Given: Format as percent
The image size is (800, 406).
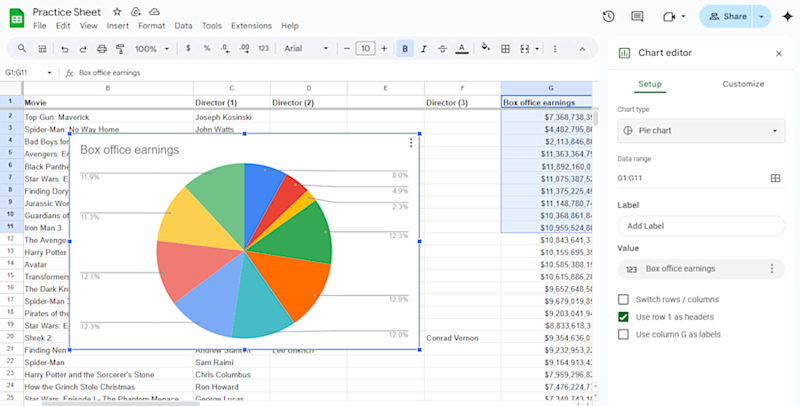Looking at the screenshot, I should [207, 48].
